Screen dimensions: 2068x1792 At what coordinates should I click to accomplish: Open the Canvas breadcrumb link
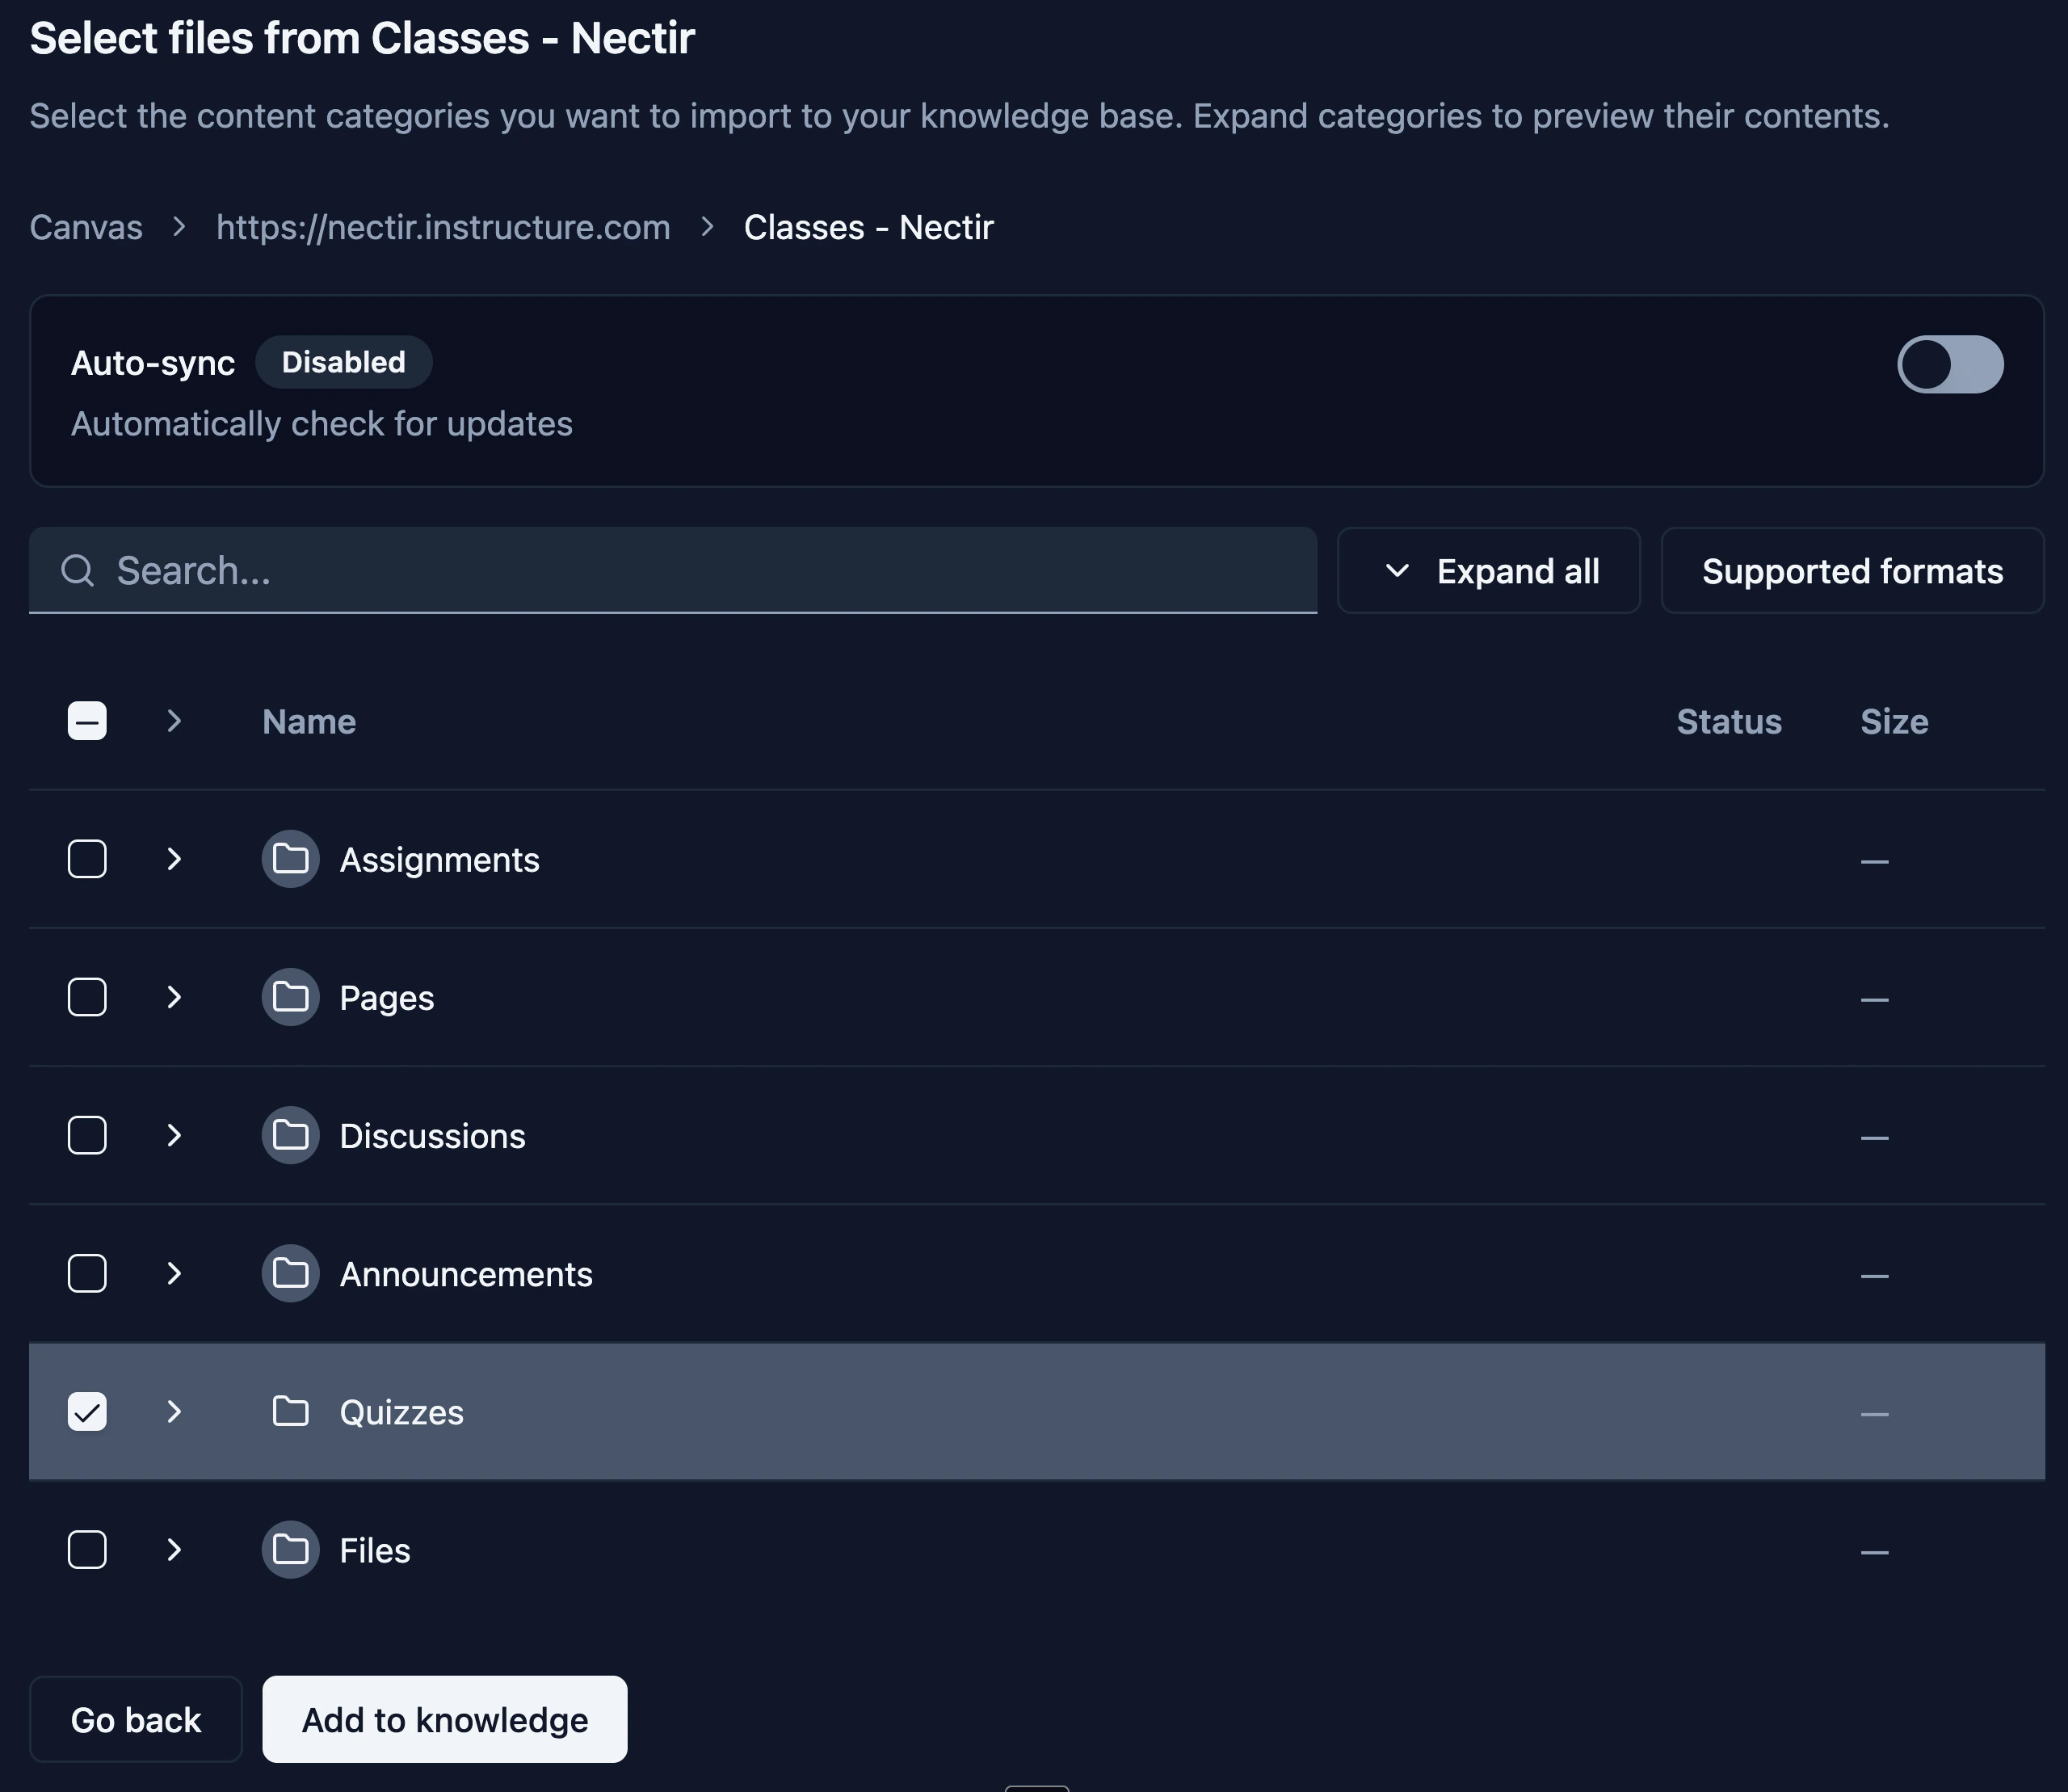point(85,227)
